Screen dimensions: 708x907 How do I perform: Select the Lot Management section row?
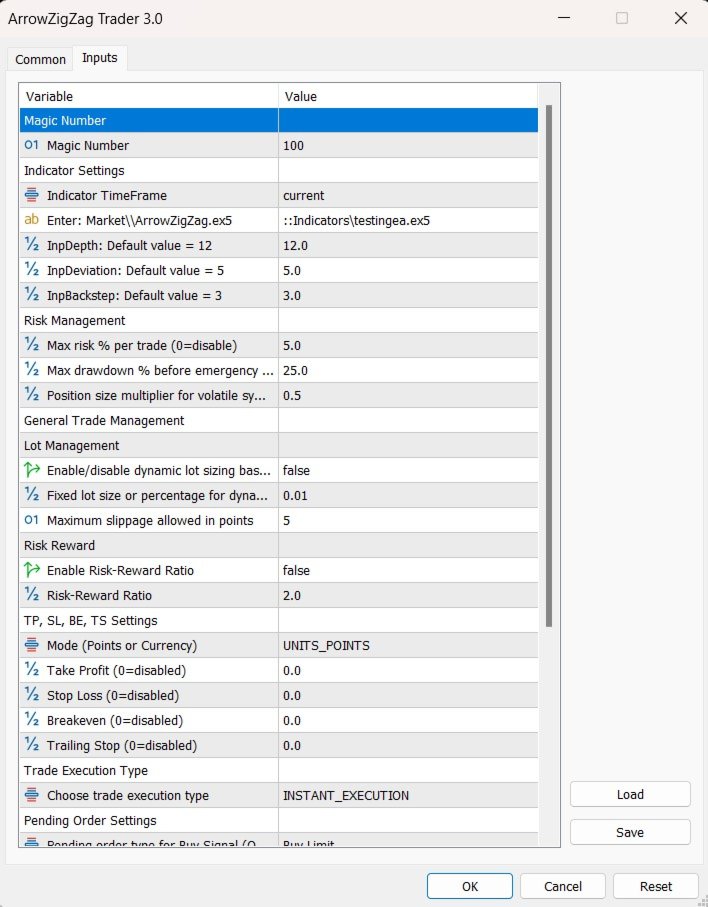pos(279,445)
